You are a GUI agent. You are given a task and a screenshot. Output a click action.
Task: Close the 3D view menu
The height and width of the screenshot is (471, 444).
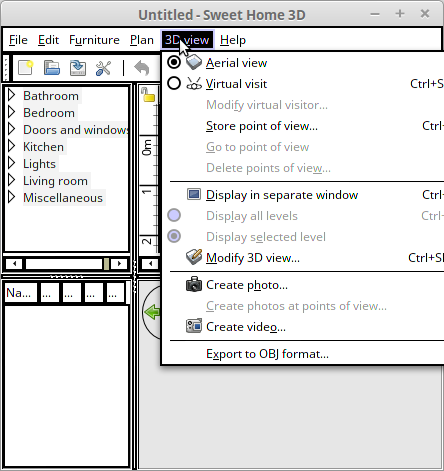[x=187, y=40]
